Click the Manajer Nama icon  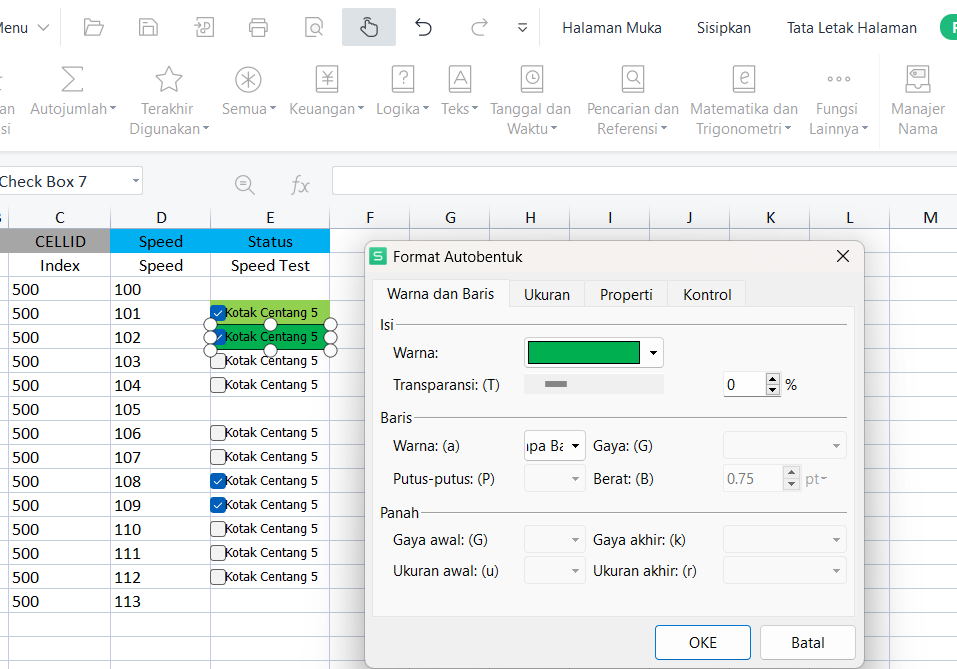pos(917,80)
